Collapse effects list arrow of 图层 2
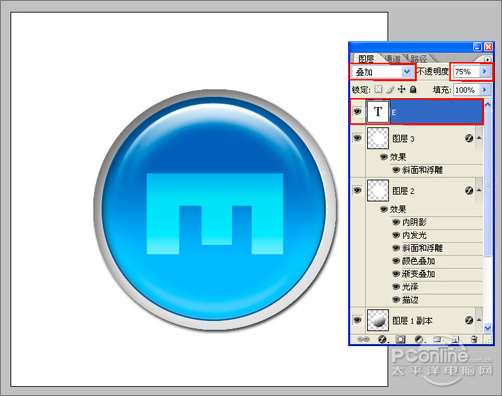The width and height of the screenshot is (502, 396). click(479, 191)
